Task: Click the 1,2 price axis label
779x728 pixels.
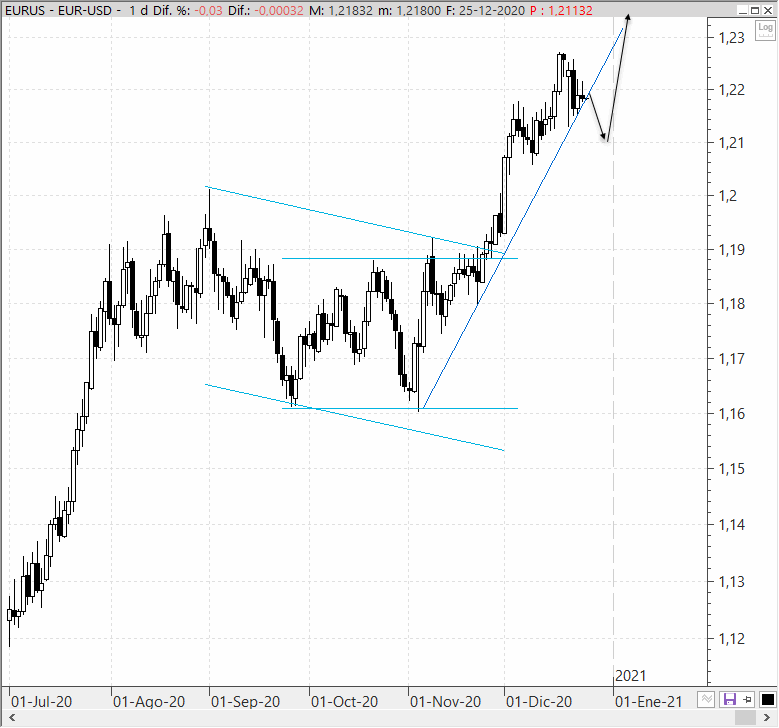Action: [x=728, y=196]
